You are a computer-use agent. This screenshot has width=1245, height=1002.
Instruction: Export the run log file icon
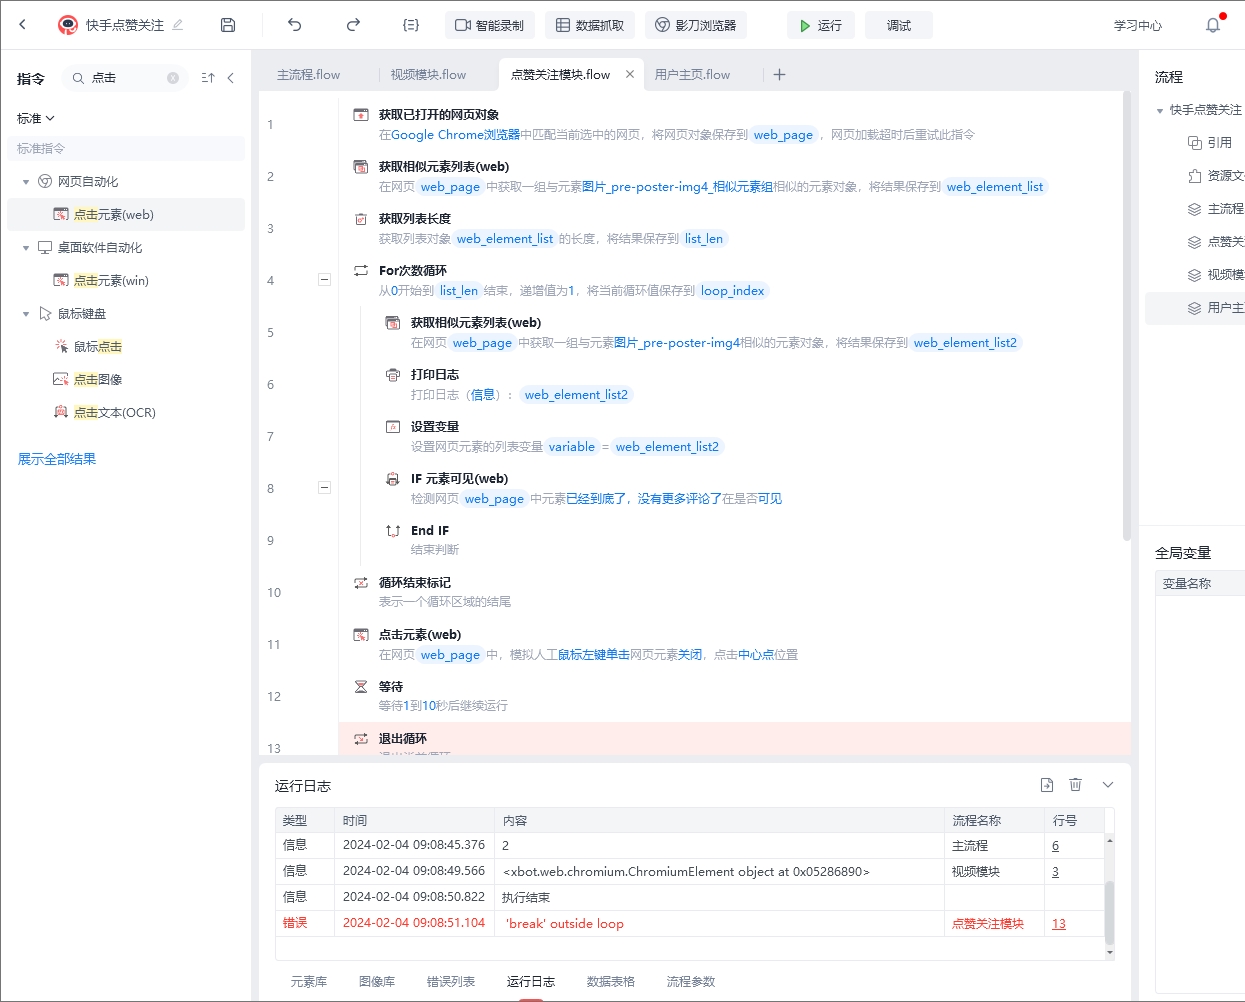[1047, 785]
